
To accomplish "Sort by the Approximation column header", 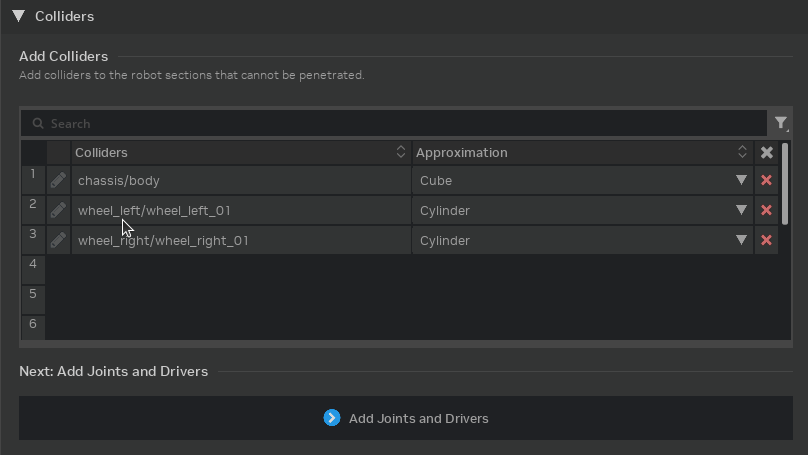I will pyautogui.click(x=580, y=153).
